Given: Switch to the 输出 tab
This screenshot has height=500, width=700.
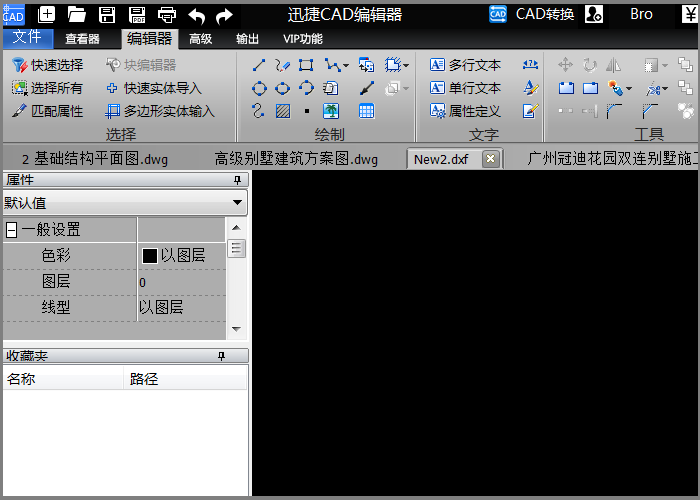Looking at the screenshot, I should (247, 39).
